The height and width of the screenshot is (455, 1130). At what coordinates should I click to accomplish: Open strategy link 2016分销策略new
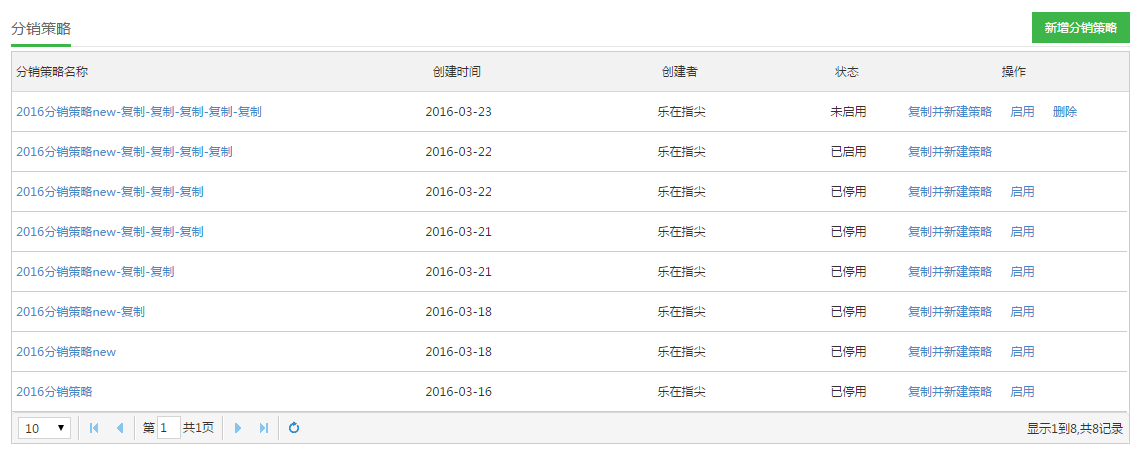[66, 352]
